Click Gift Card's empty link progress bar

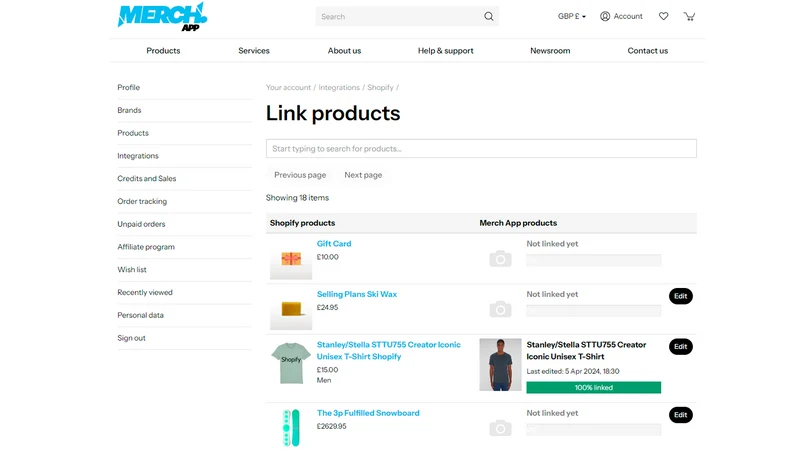(x=593, y=260)
